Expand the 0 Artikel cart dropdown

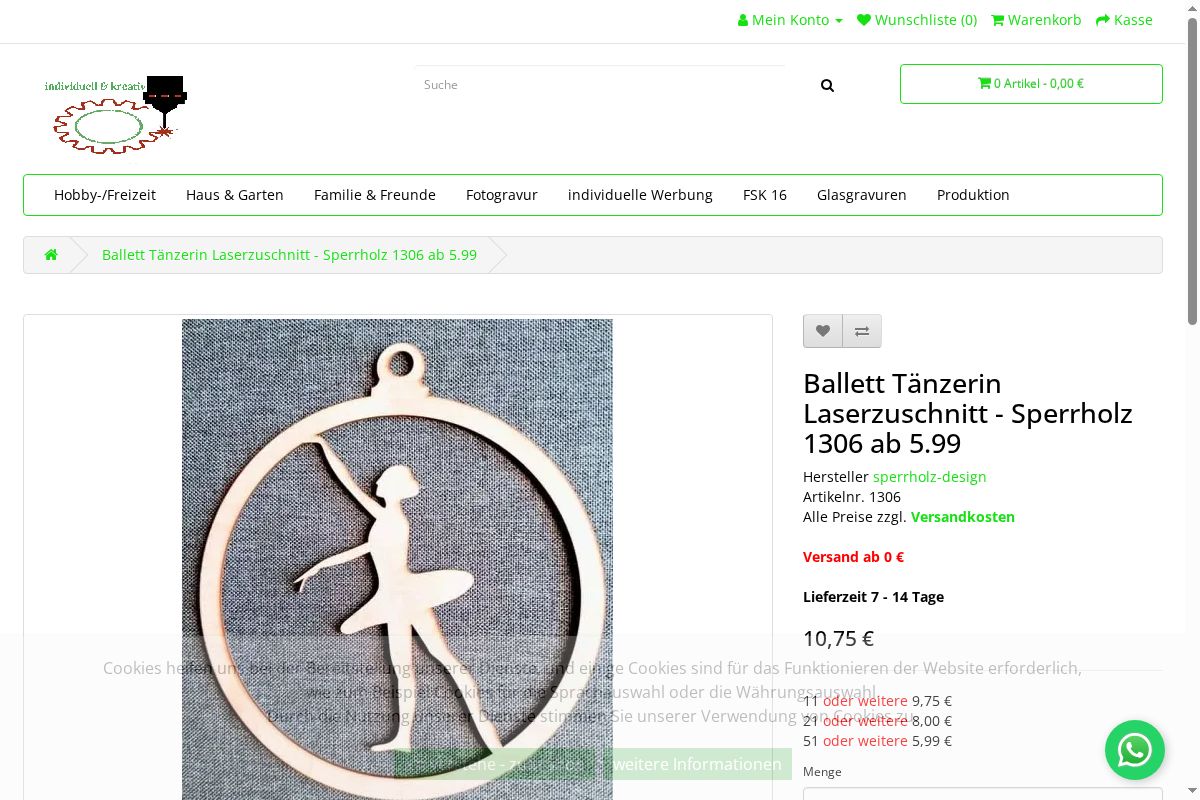[x=1031, y=84]
